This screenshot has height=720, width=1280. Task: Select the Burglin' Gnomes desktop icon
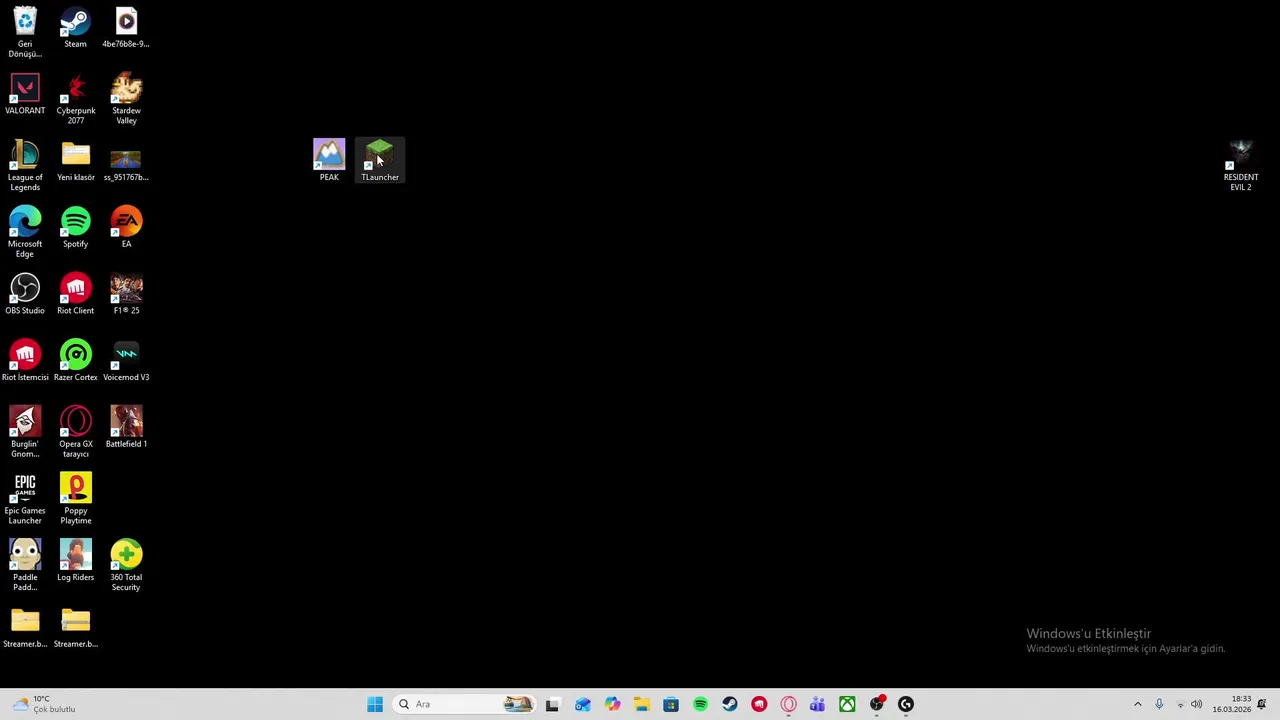tap(25, 432)
